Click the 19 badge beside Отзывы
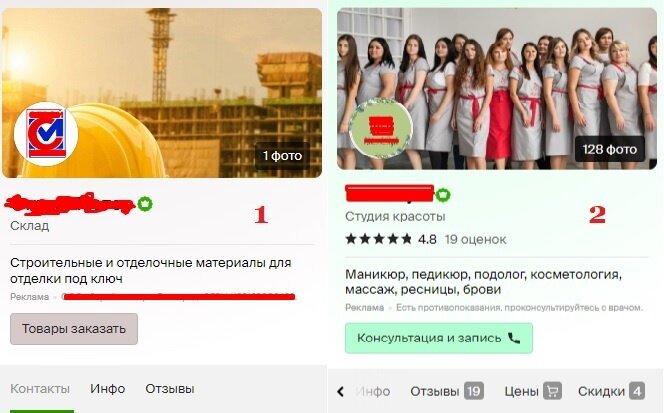 click(x=473, y=391)
